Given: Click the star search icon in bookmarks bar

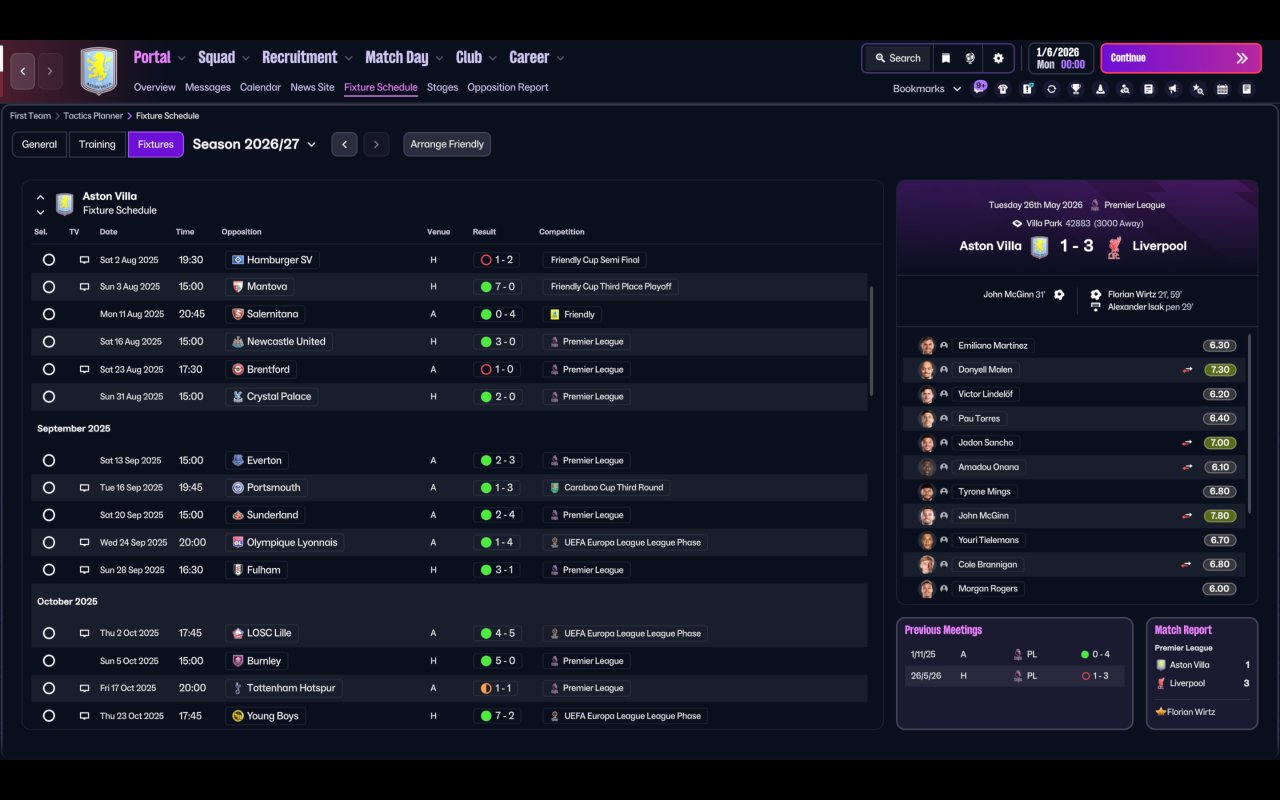Looking at the screenshot, I should click(1198, 89).
